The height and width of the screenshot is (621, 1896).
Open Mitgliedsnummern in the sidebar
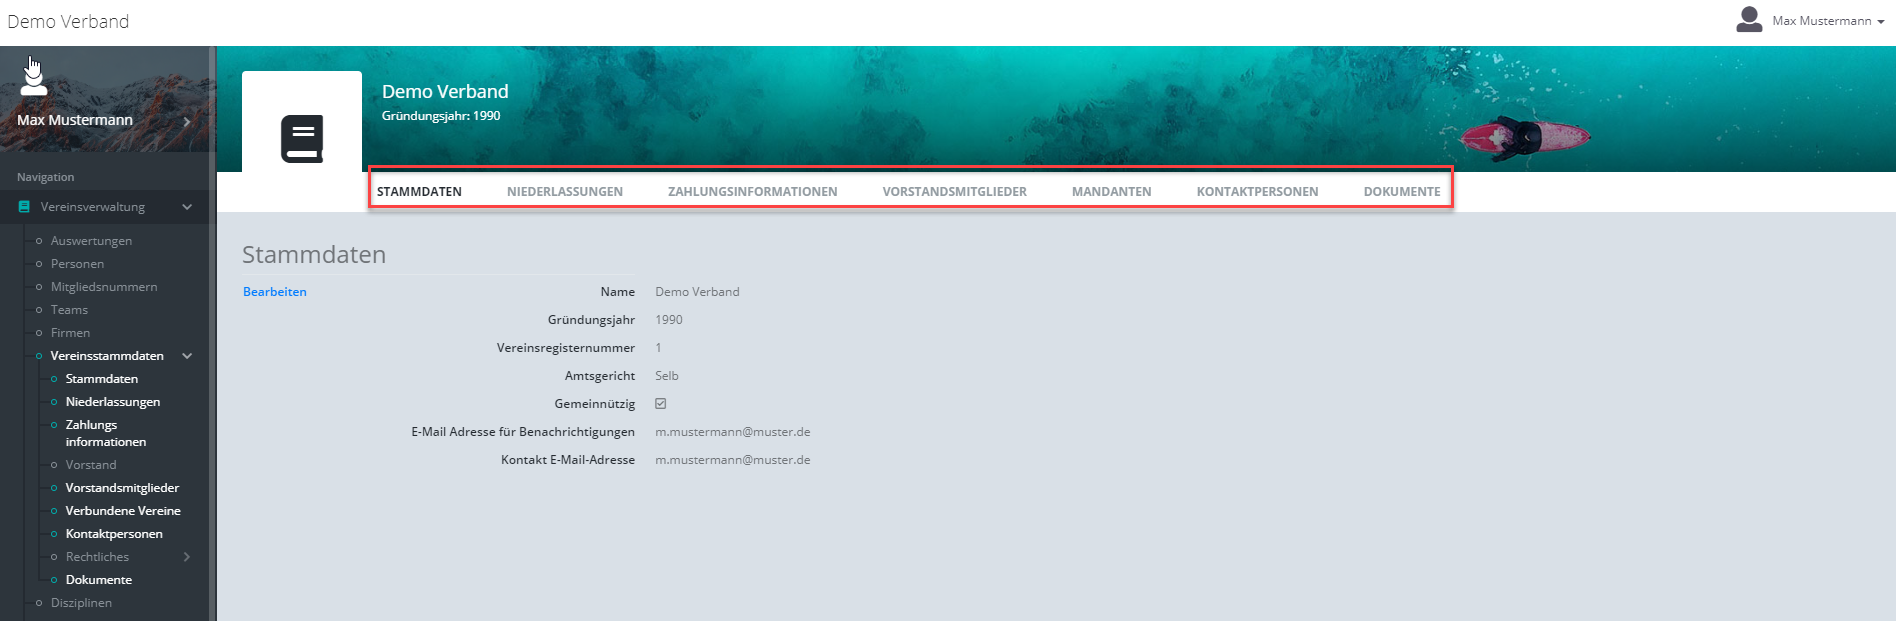(104, 287)
